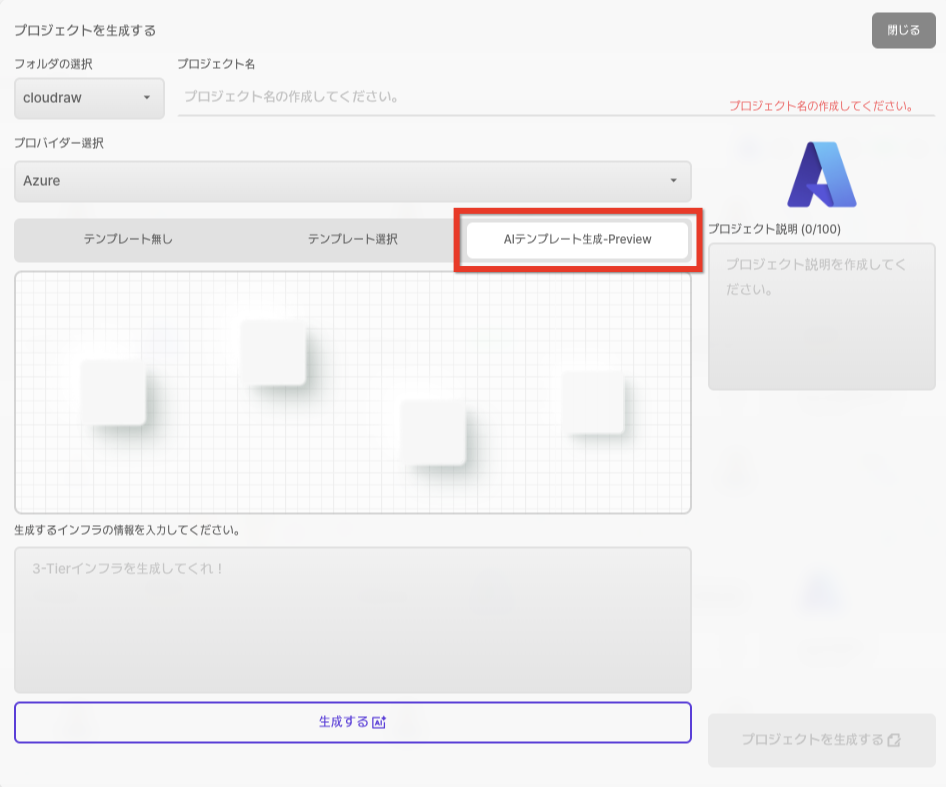
Task: Click the Azure logo icon
Action: (x=822, y=174)
